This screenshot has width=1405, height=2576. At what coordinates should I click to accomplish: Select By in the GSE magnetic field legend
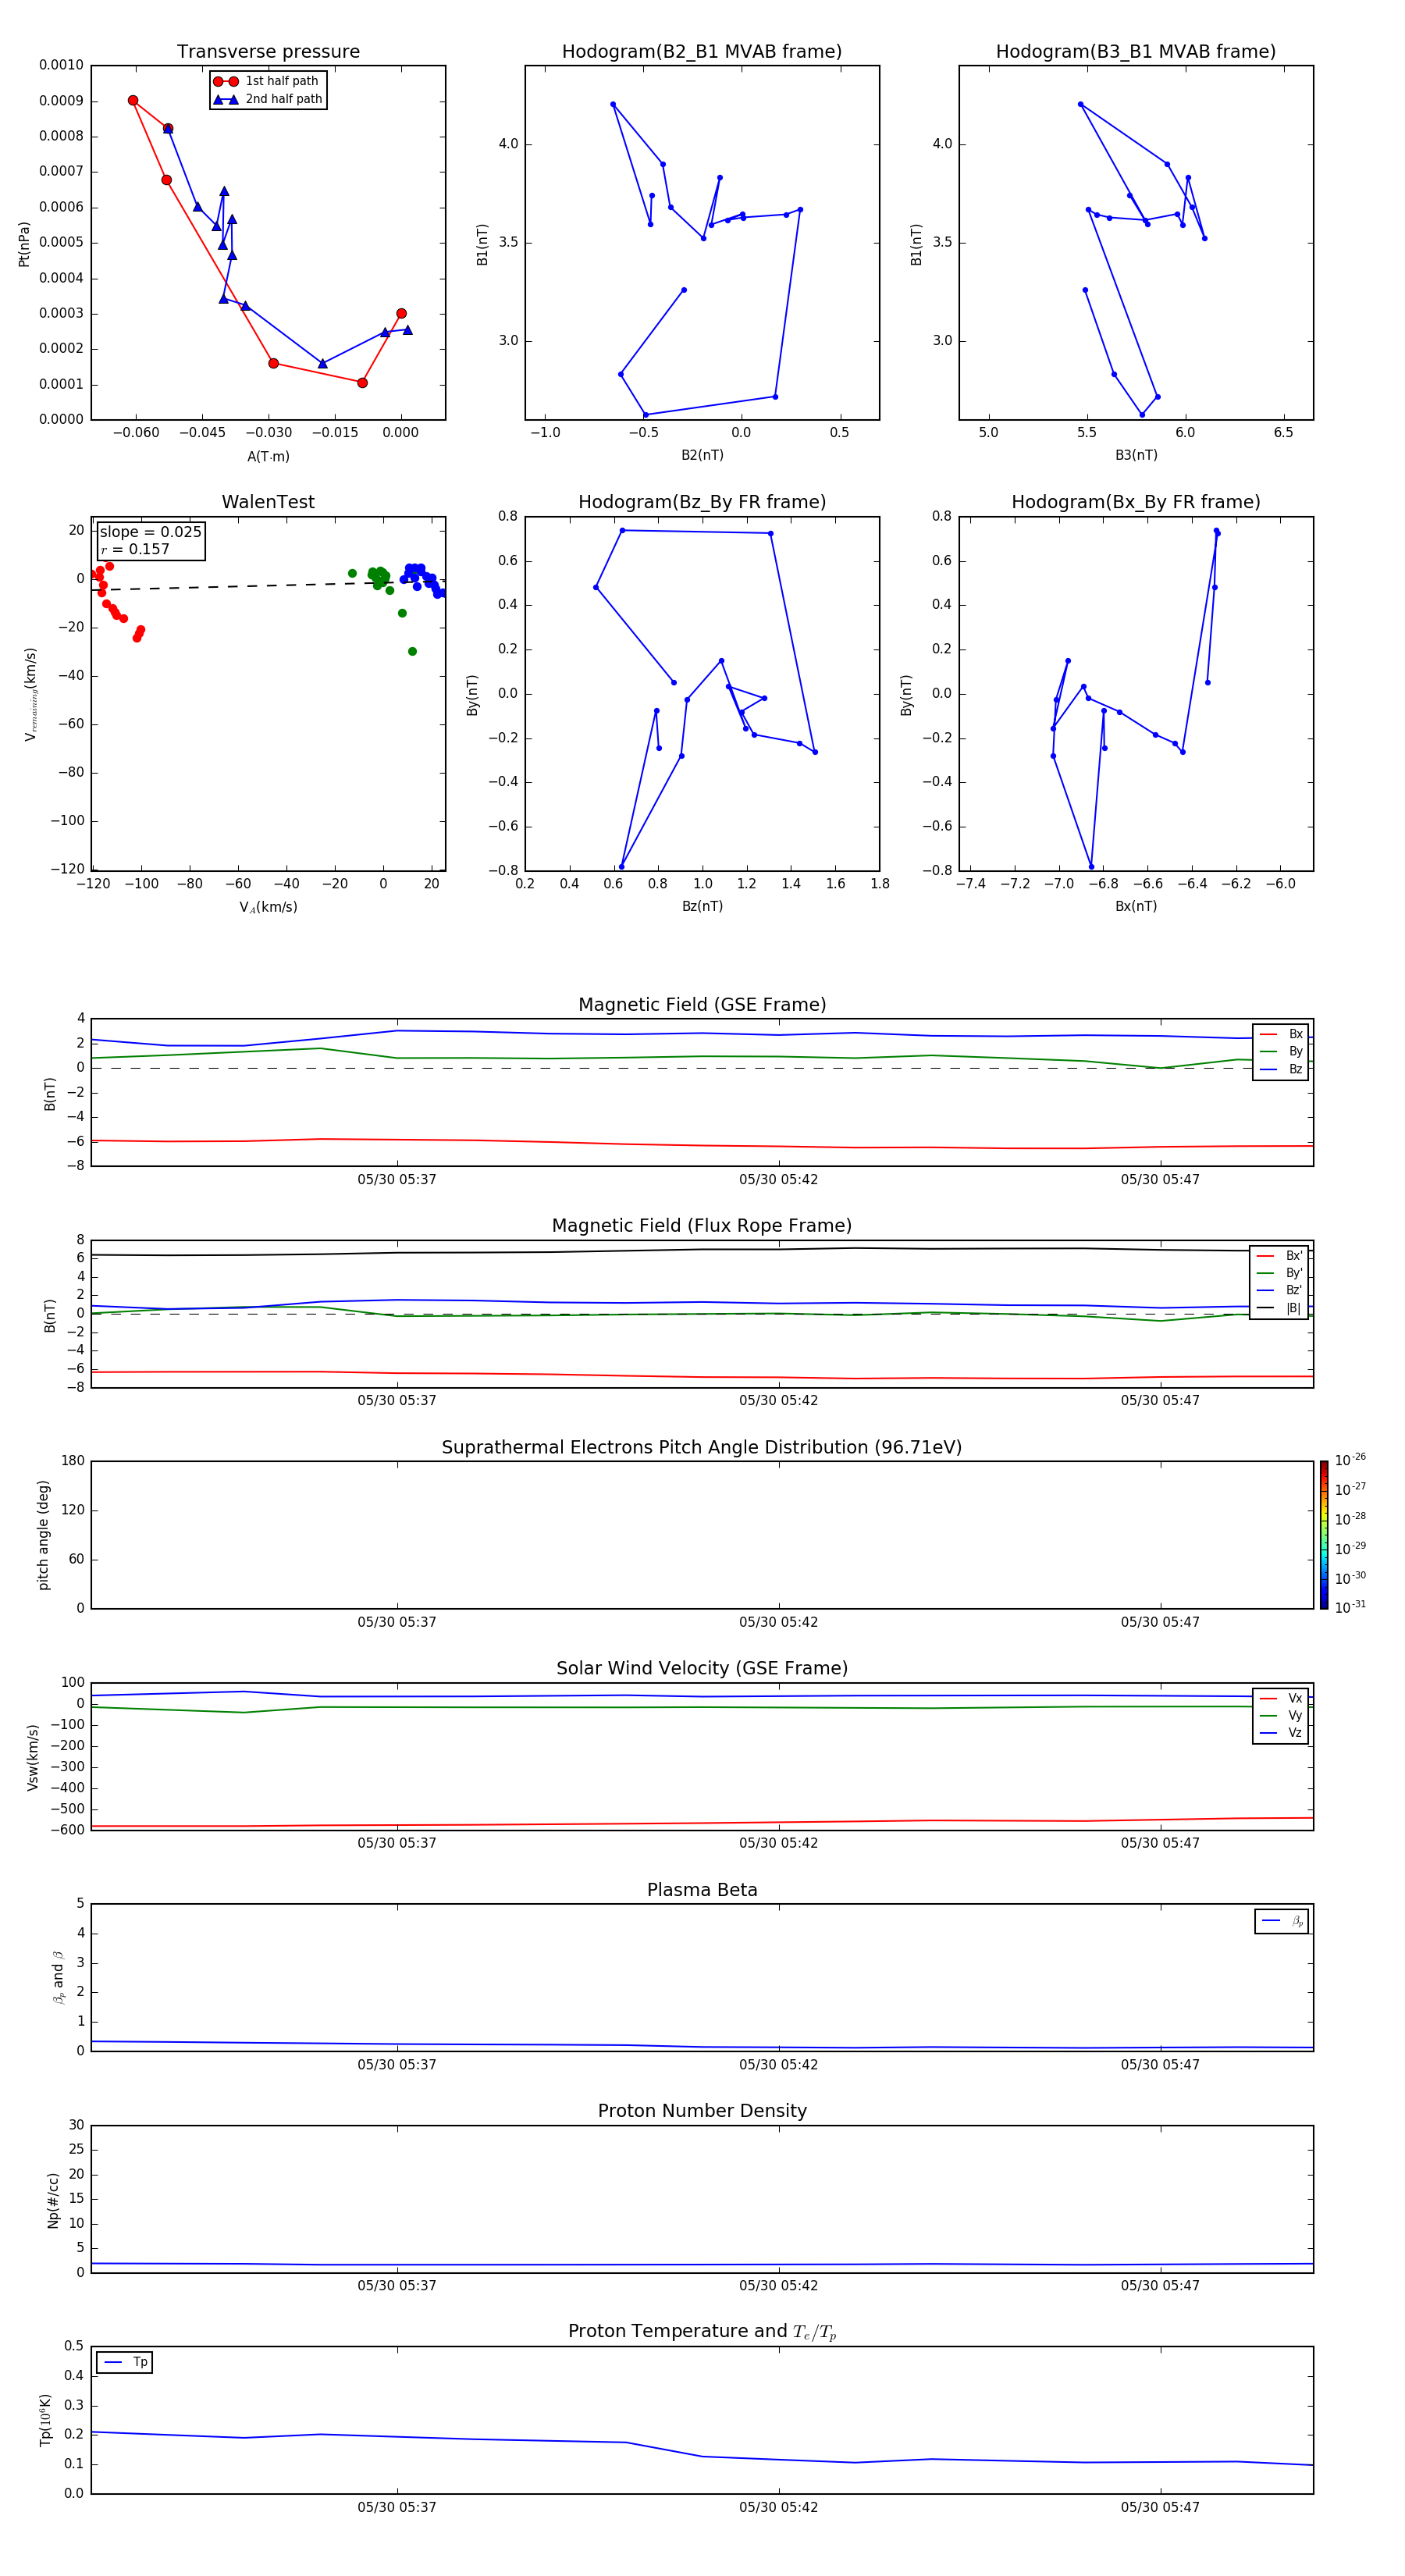pyautogui.click(x=1281, y=1051)
